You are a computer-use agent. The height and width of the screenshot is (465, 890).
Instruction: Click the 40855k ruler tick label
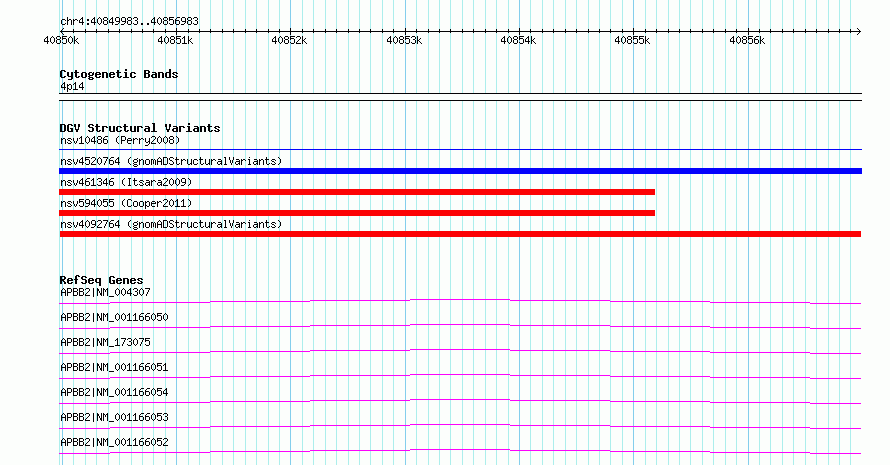[x=632, y=40]
